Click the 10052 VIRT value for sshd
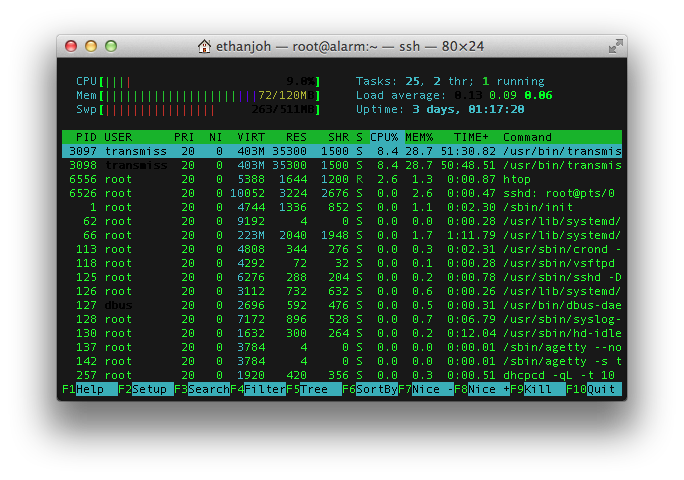684x480 pixels. point(247,193)
